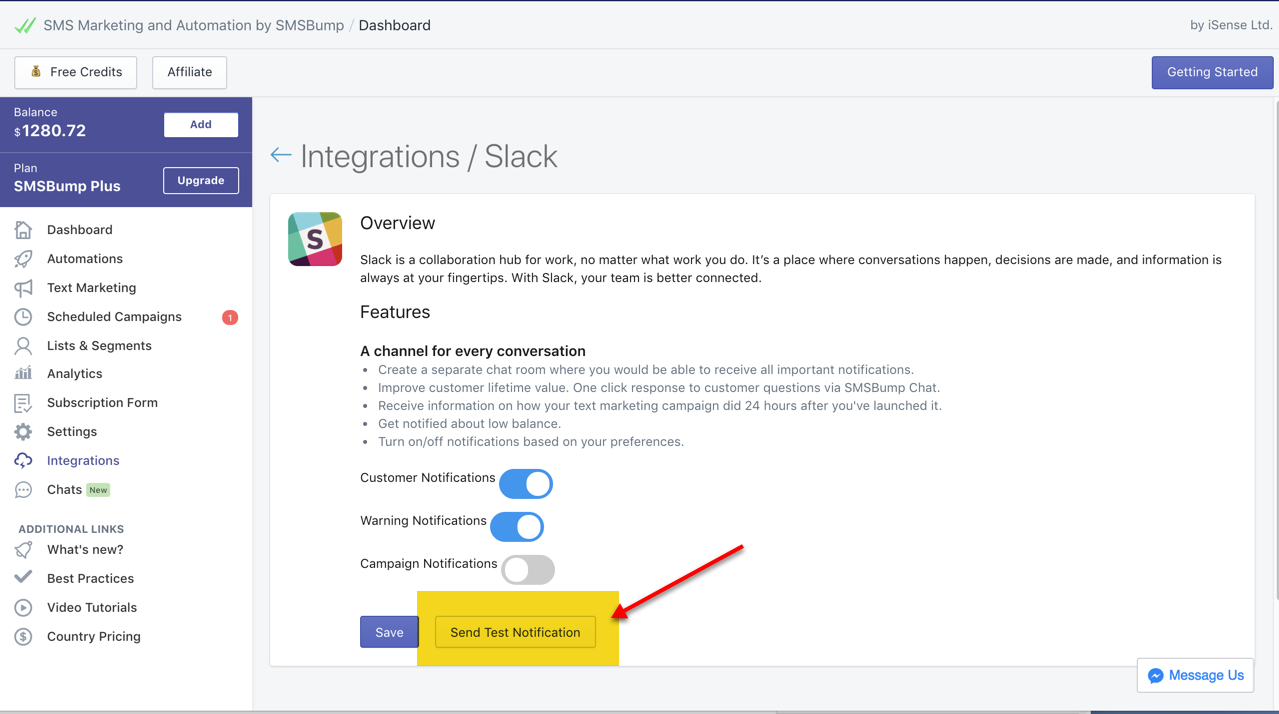Viewport: 1279px width, 714px height.
Task: Disable the Warning Notifications switch
Action: (517, 527)
